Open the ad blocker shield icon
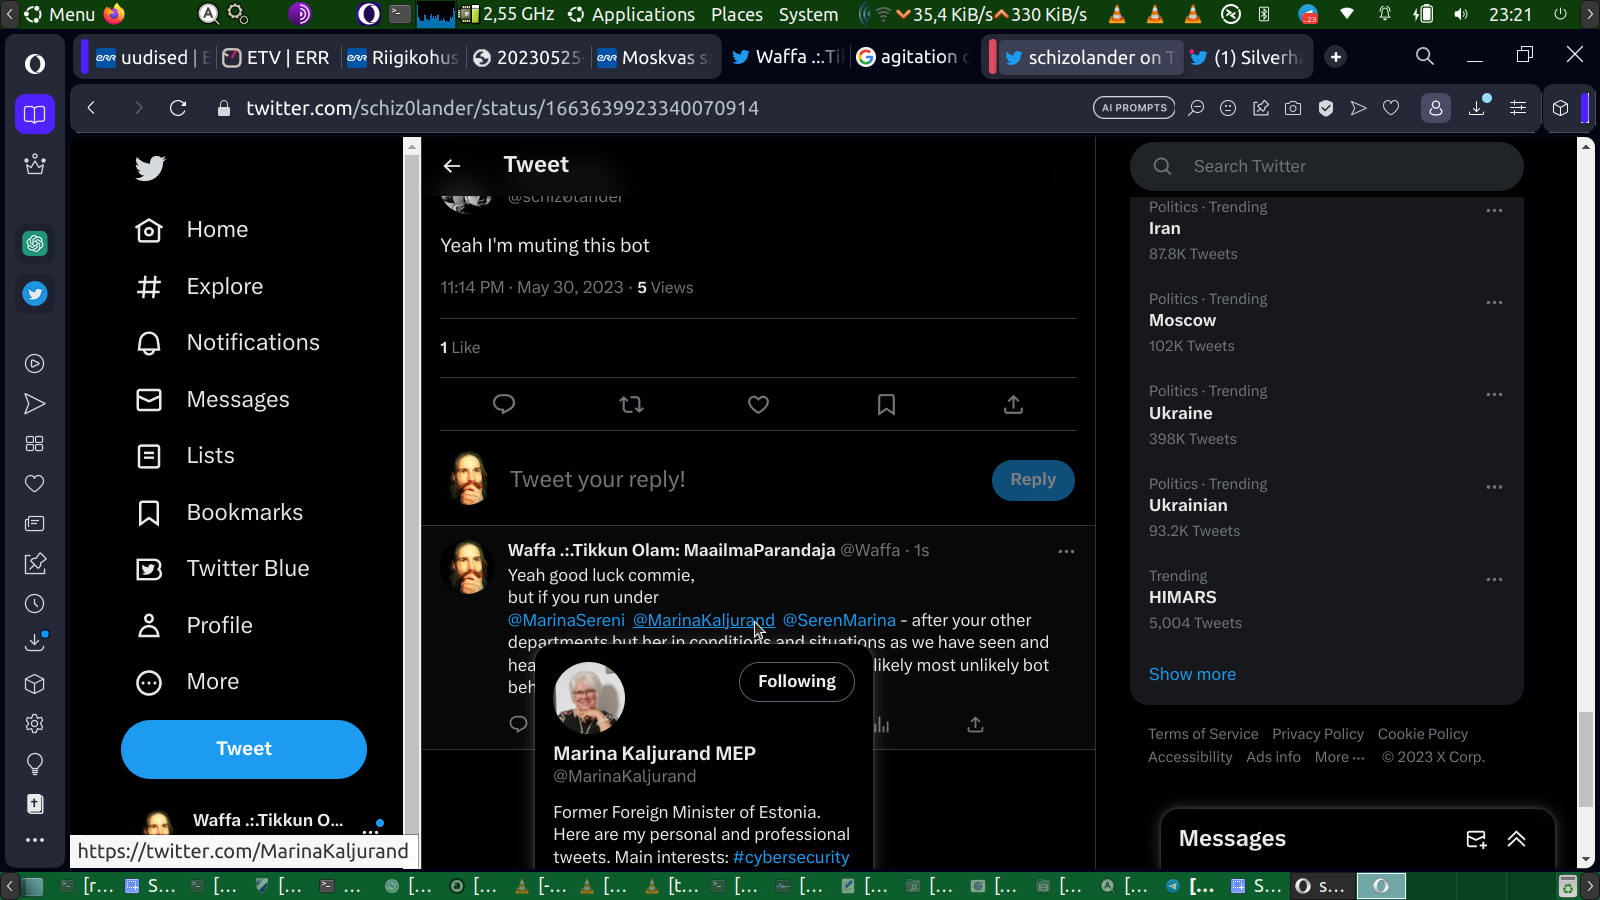1600x900 pixels. tap(1326, 108)
